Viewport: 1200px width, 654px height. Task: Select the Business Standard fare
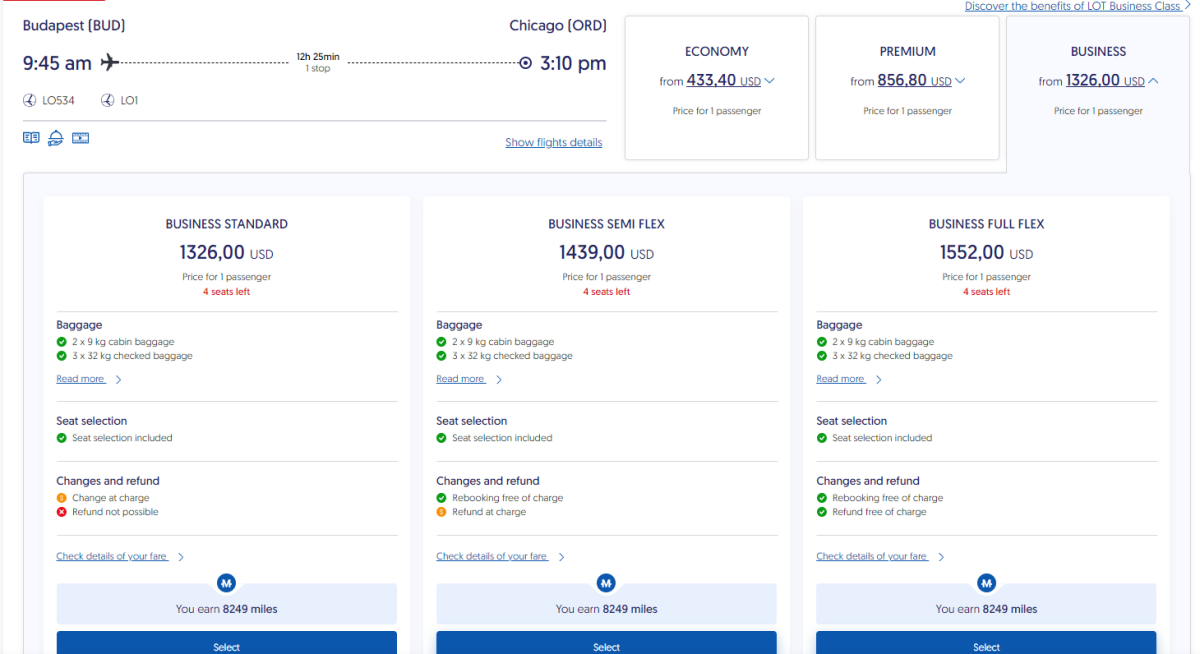(x=226, y=644)
